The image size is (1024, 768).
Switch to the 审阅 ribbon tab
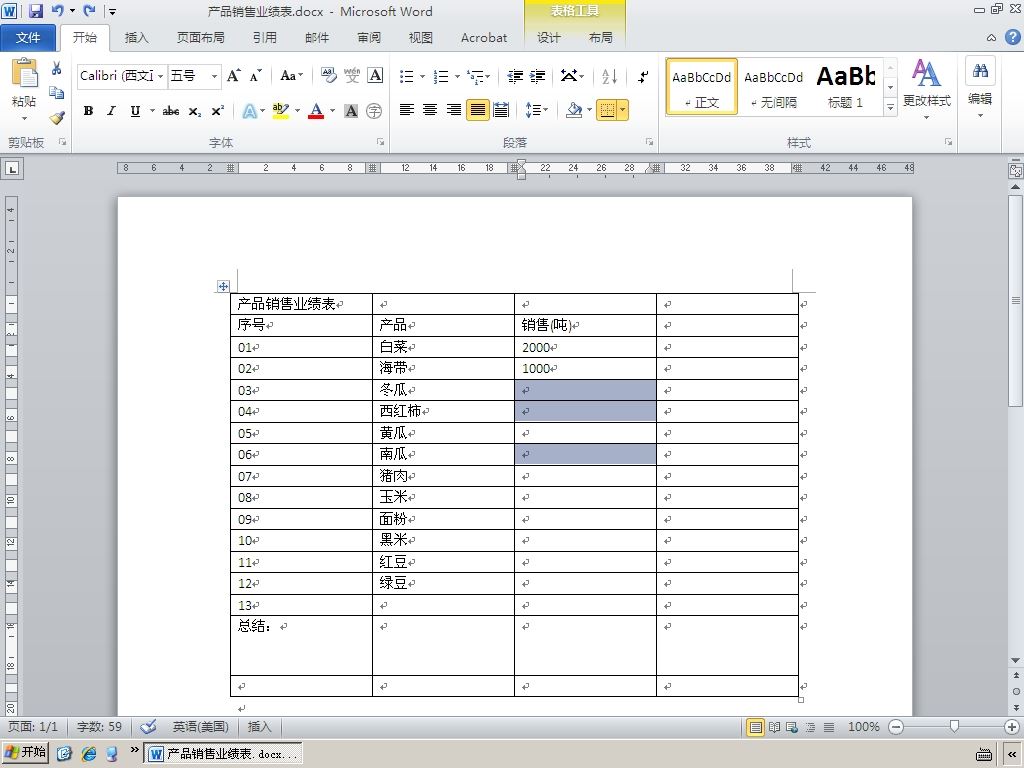[x=369, y=38]
